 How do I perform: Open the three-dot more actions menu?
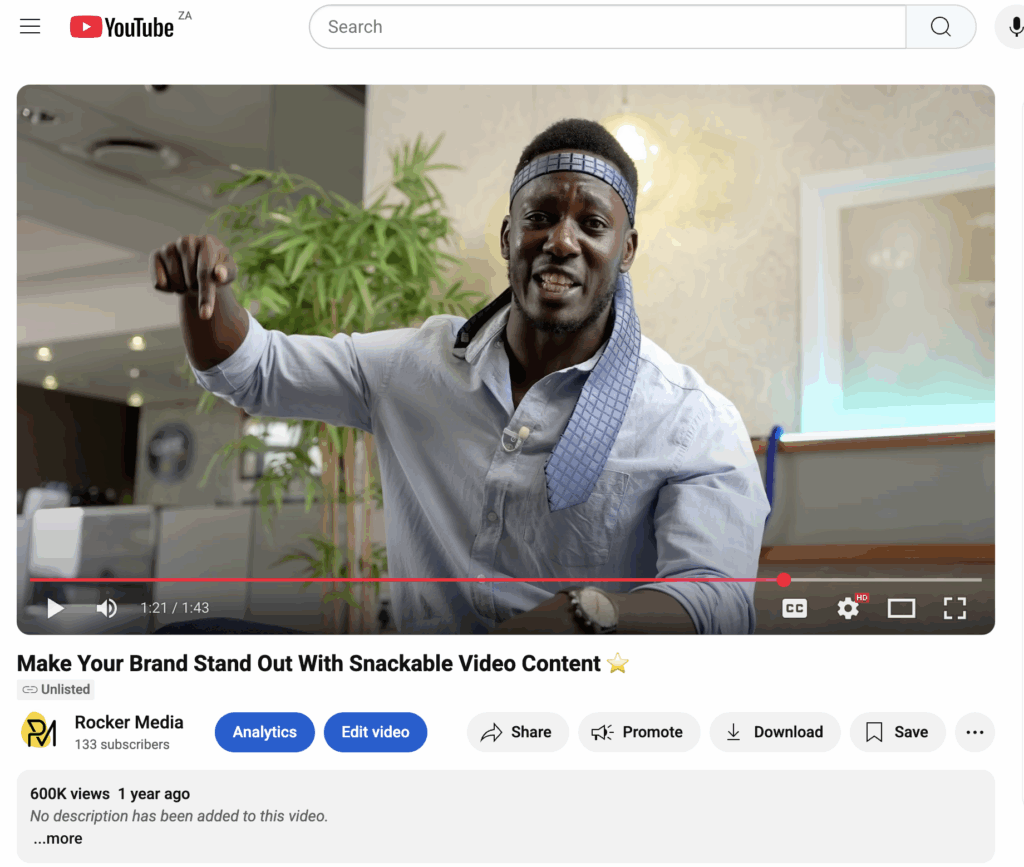click(974, 732)
